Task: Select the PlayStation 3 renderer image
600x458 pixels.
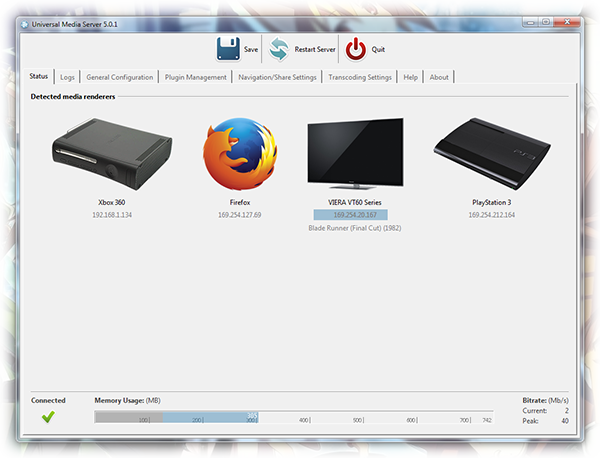Action: [492, 154]
